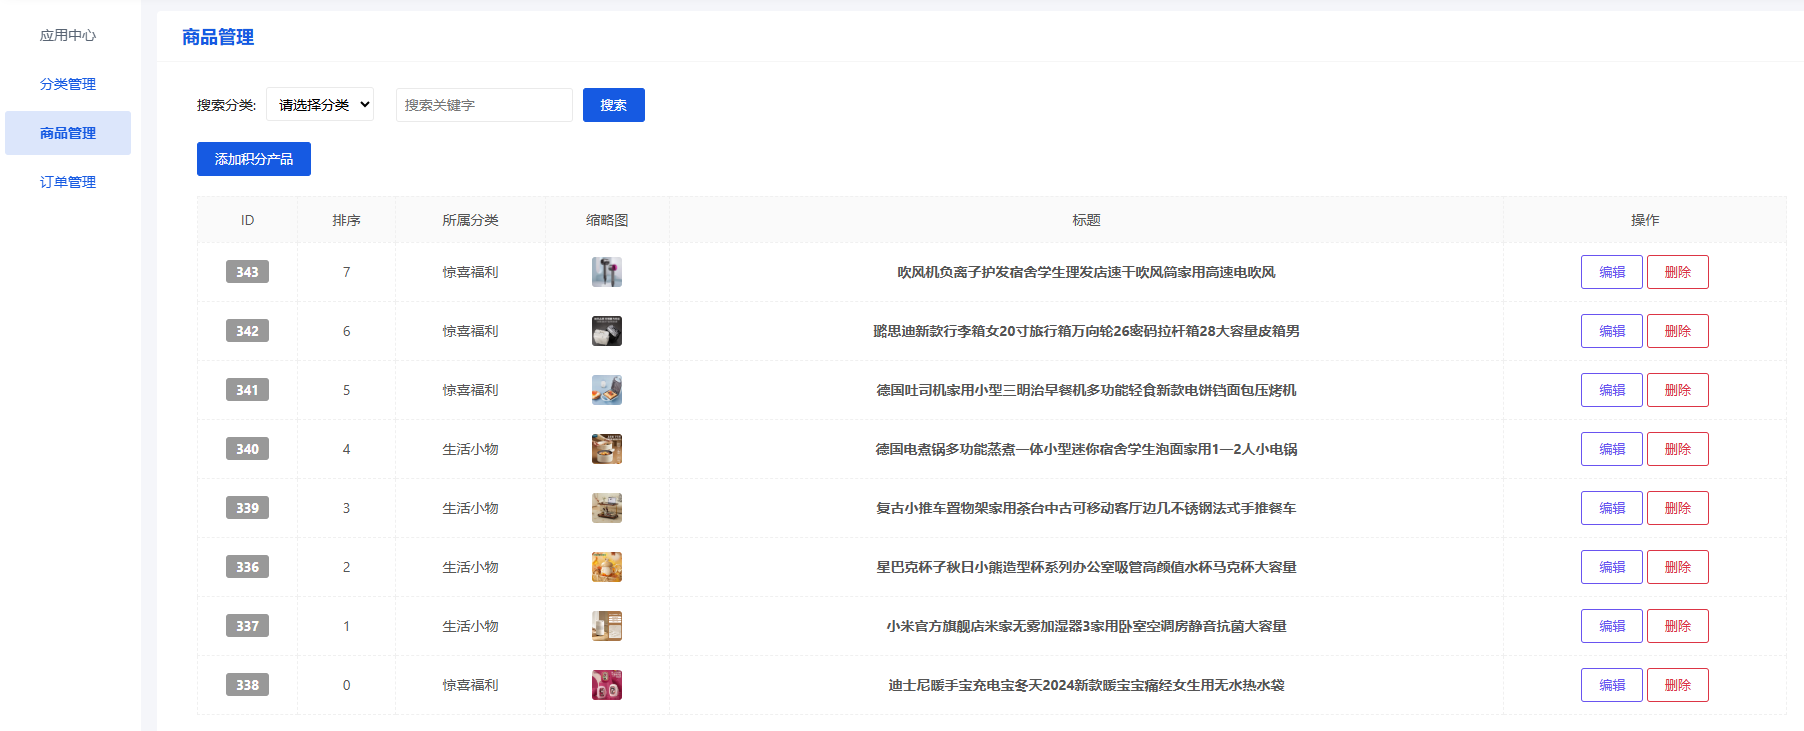Open electric cooking pot thumbnail, item 340

(607, 449)
